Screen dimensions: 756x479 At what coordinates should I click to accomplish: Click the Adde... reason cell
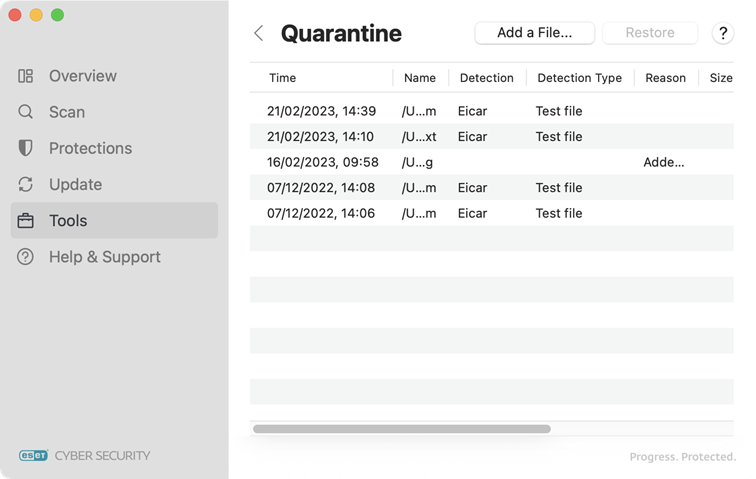663,162
